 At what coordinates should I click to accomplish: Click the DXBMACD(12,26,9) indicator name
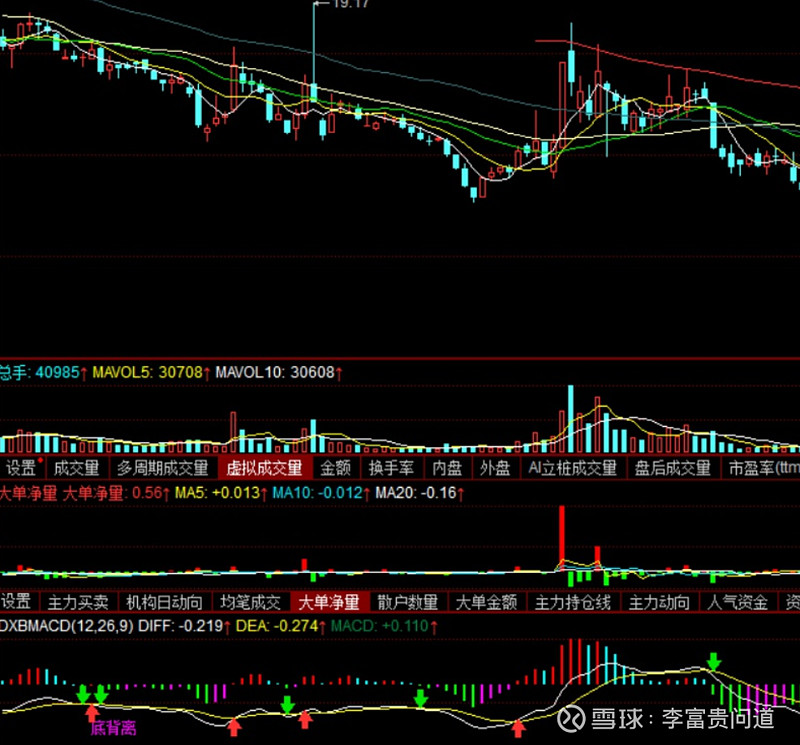(66, 626)
